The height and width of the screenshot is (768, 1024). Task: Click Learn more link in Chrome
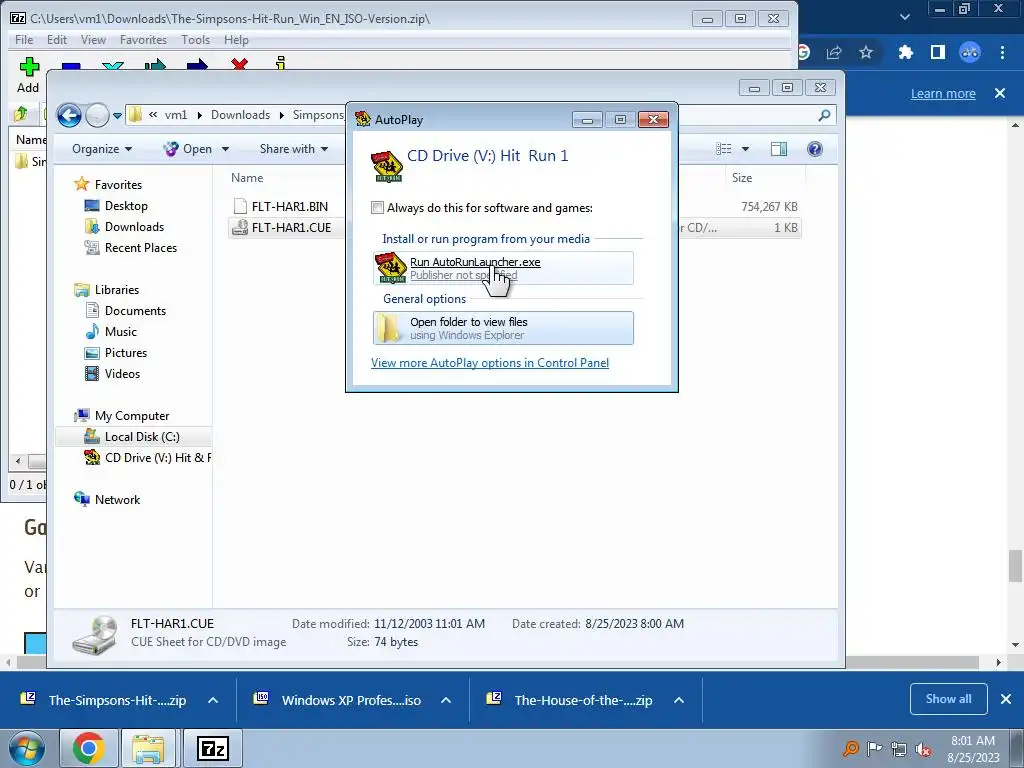(x=943, y=93)
